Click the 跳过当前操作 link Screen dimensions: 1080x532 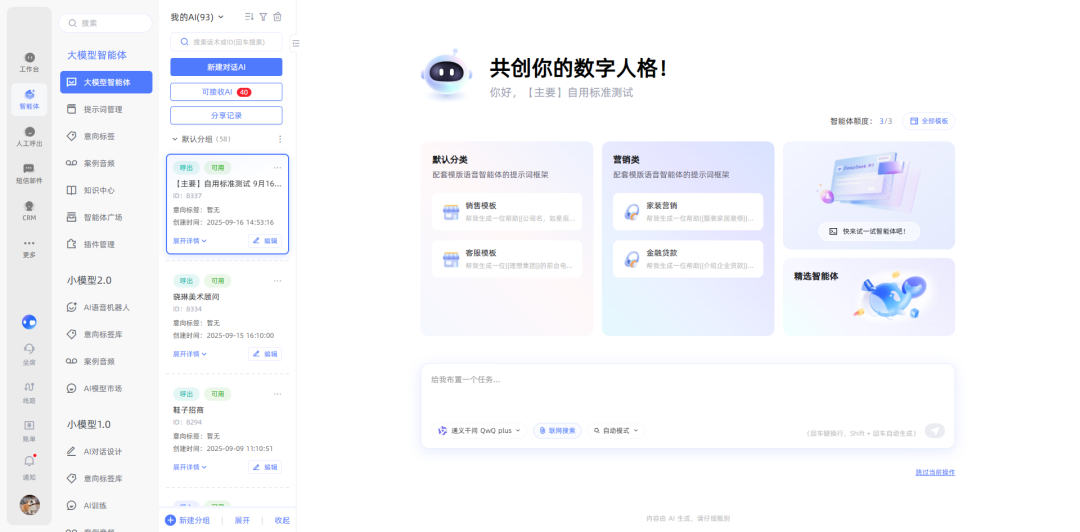click(934, 472)
